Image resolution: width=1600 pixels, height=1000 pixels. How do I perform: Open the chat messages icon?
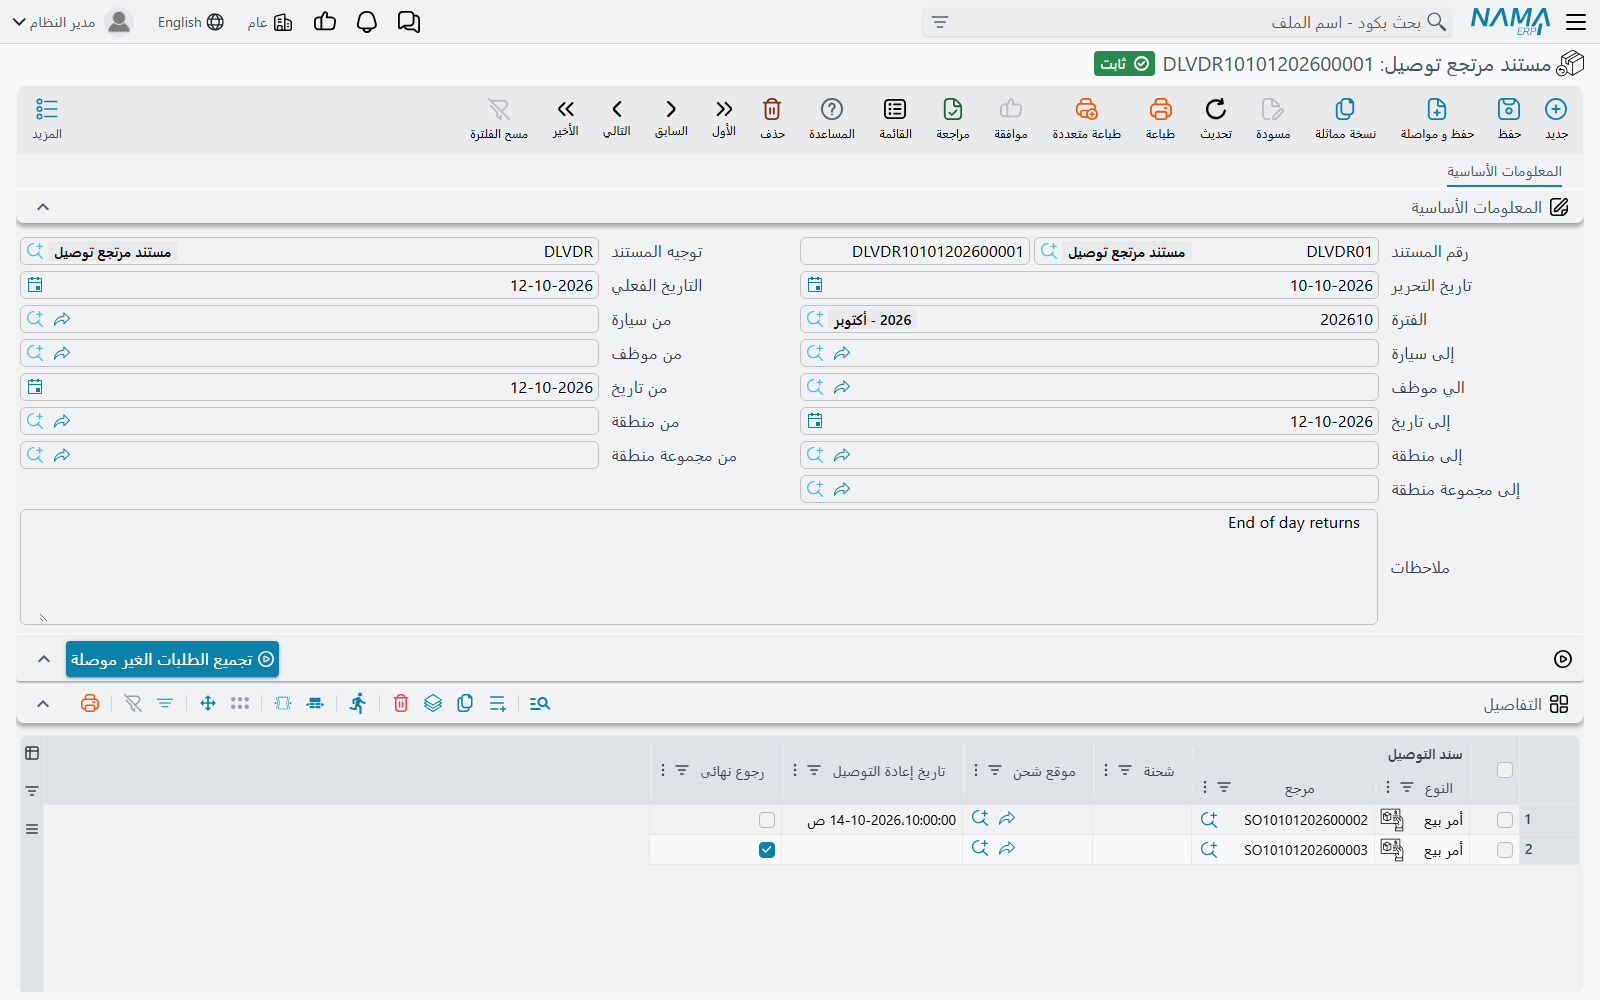(x=409, y=22)
